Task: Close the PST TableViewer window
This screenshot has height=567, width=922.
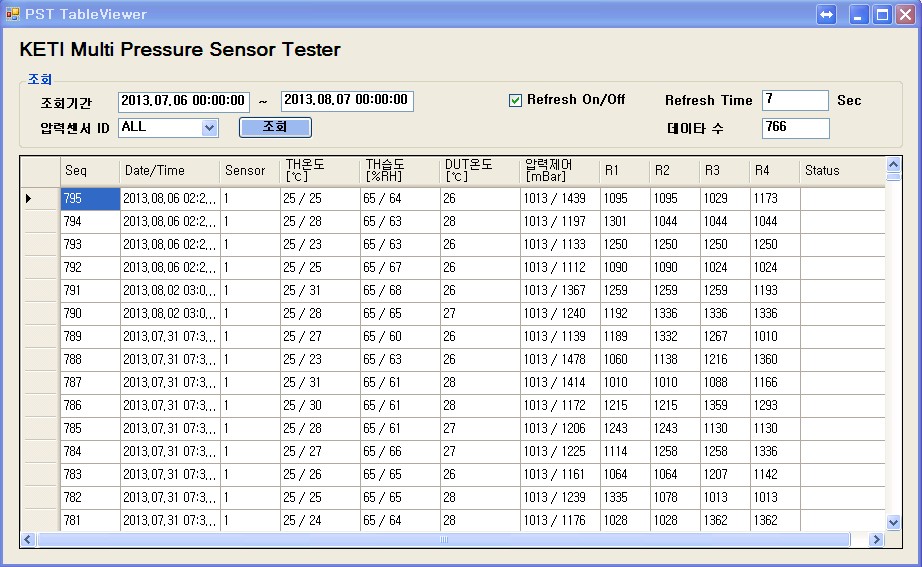Action: point(906,15)
